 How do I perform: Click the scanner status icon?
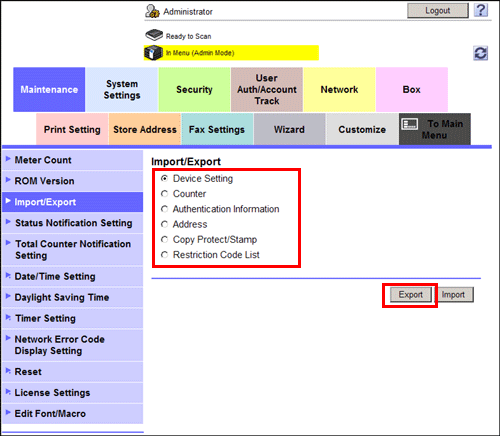[154, 35]
